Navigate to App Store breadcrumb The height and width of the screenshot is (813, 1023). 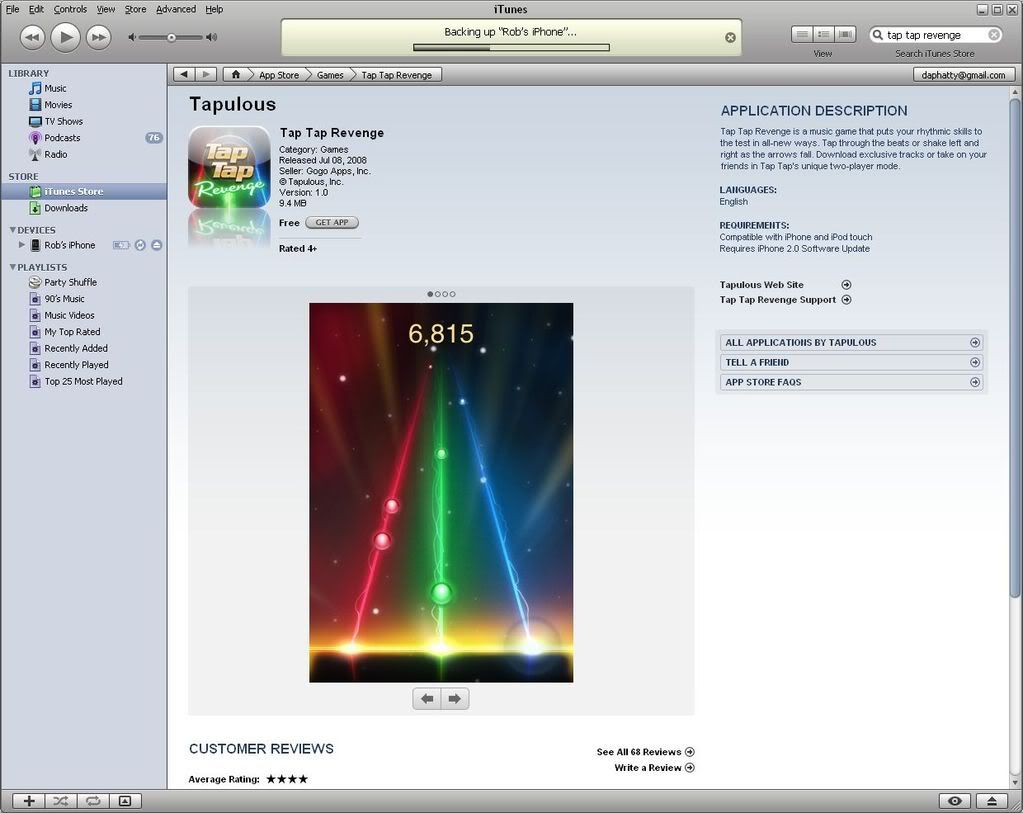[x=279, y=75]
